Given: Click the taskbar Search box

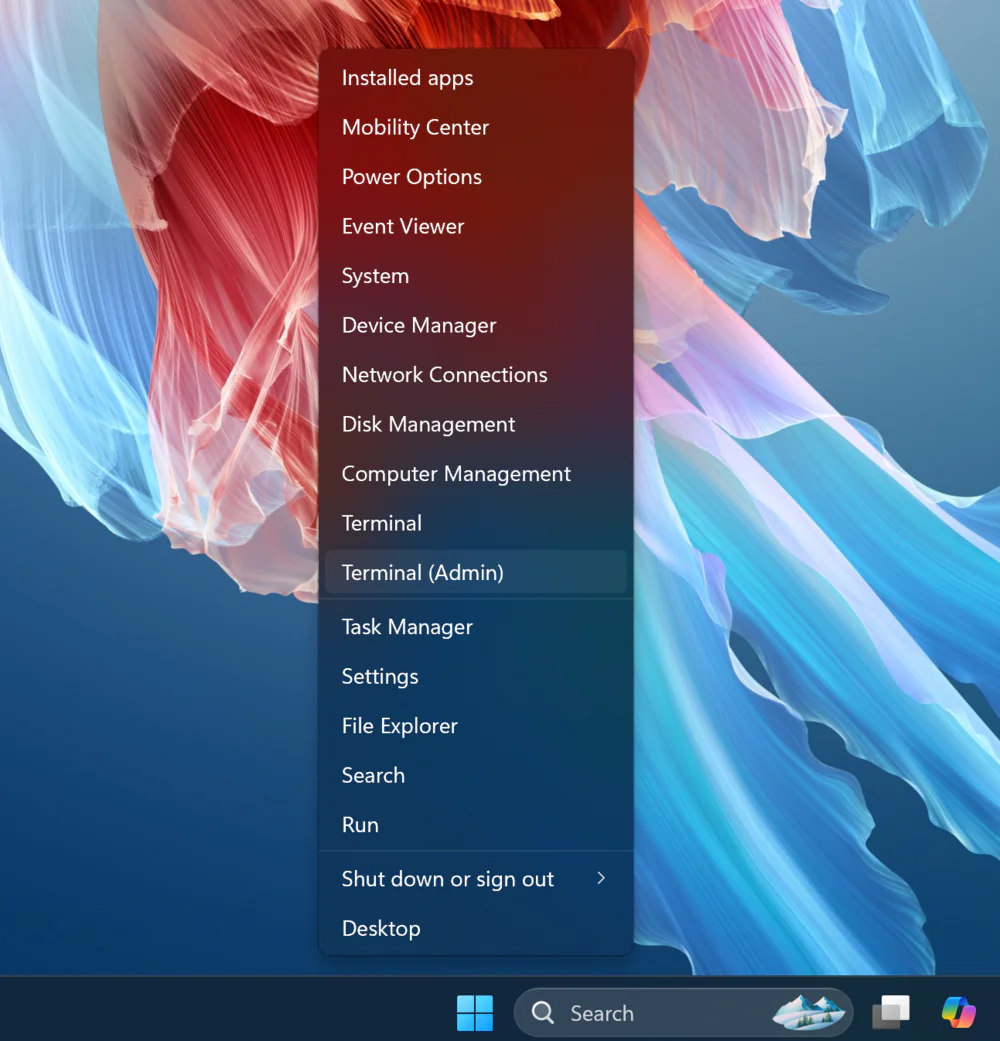Looking at the screenshot, I should pos(683,1012).
